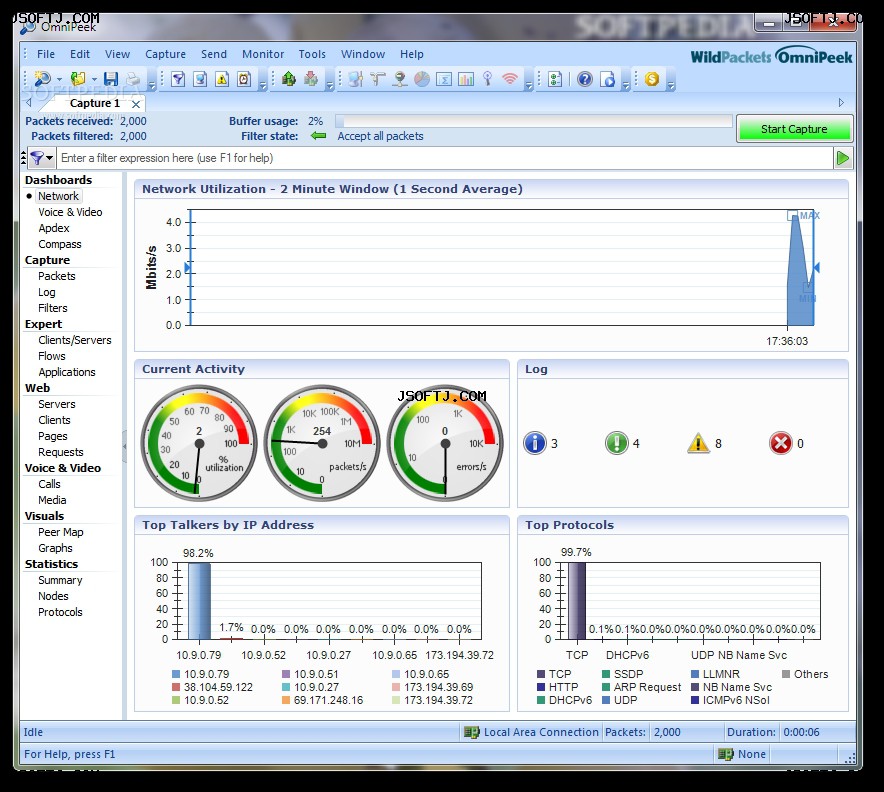Click the filter expression input field
Viewport: 884px width, 792px height.
click(444, 158)
